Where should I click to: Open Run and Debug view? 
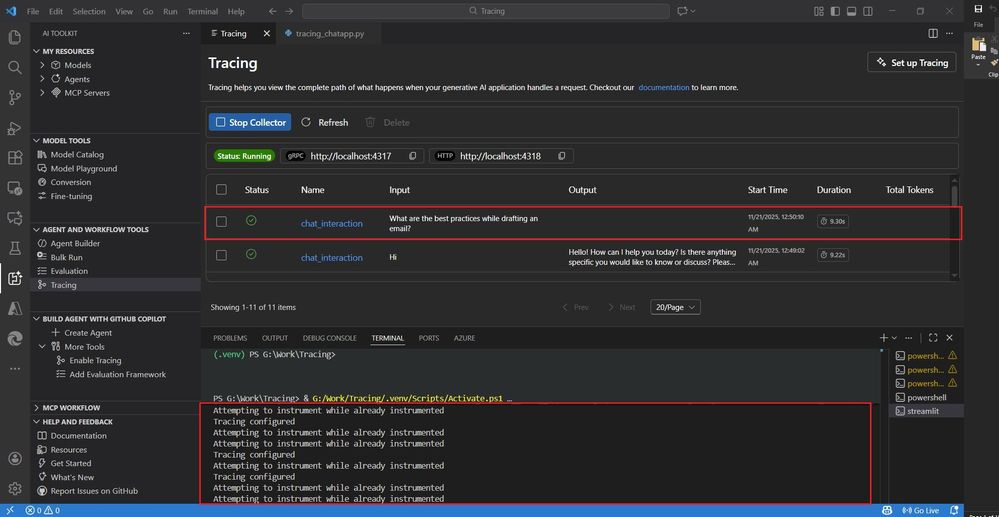tap(15, 128)
